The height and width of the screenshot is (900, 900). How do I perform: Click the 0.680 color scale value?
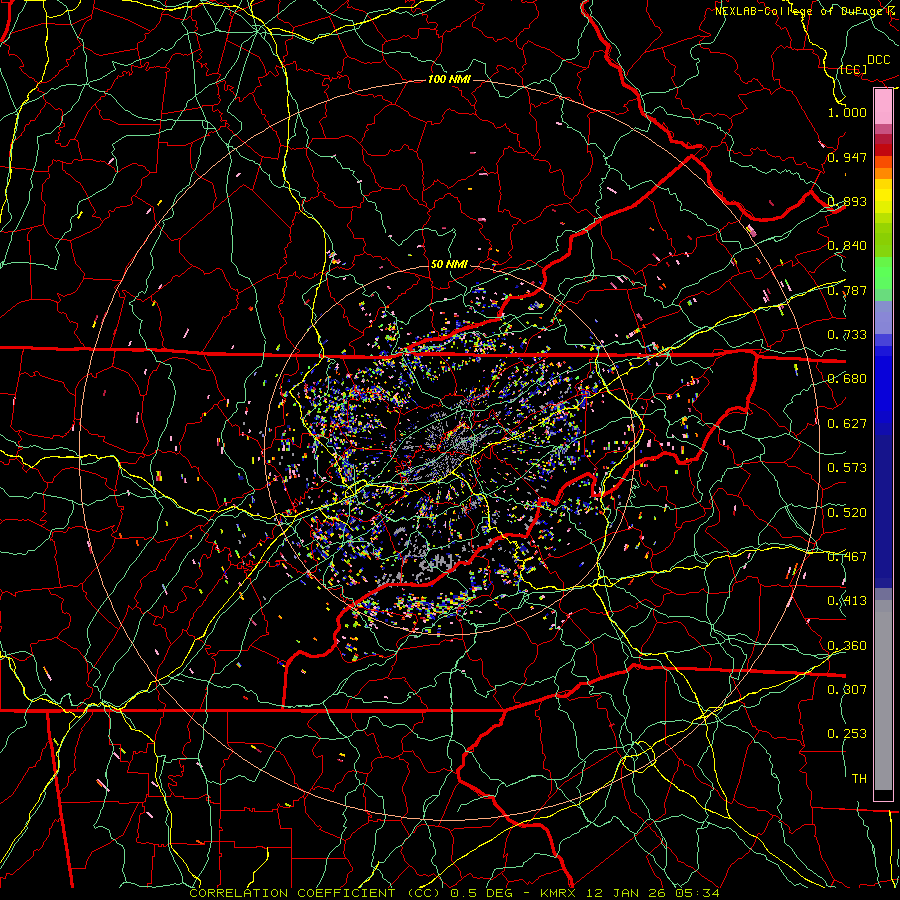coord(847,379)
